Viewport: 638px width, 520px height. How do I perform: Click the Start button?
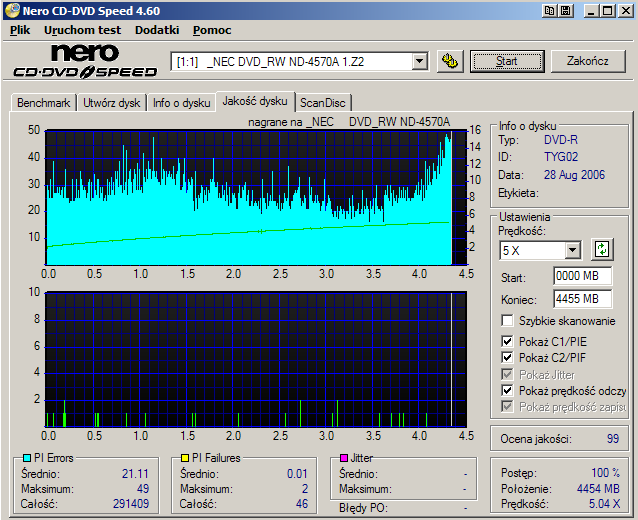(x=507, y=61)
